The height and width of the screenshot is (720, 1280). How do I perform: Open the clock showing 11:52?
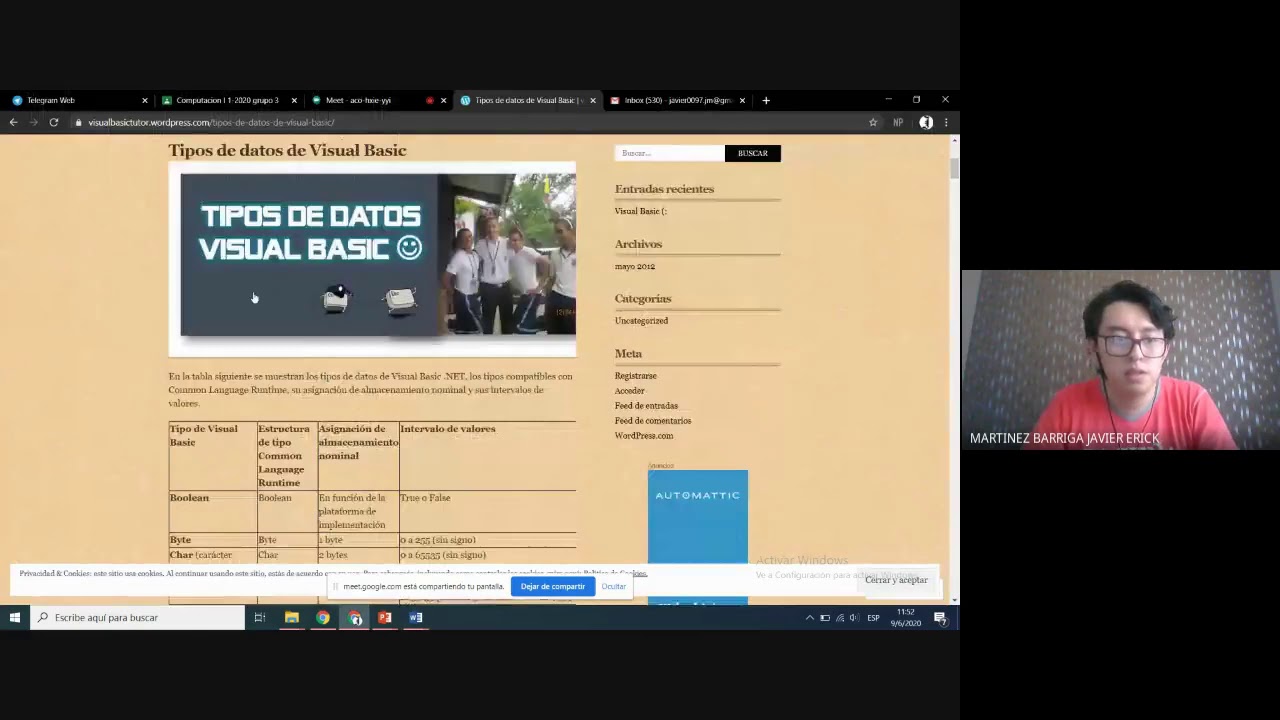click(x=905, y=617)
